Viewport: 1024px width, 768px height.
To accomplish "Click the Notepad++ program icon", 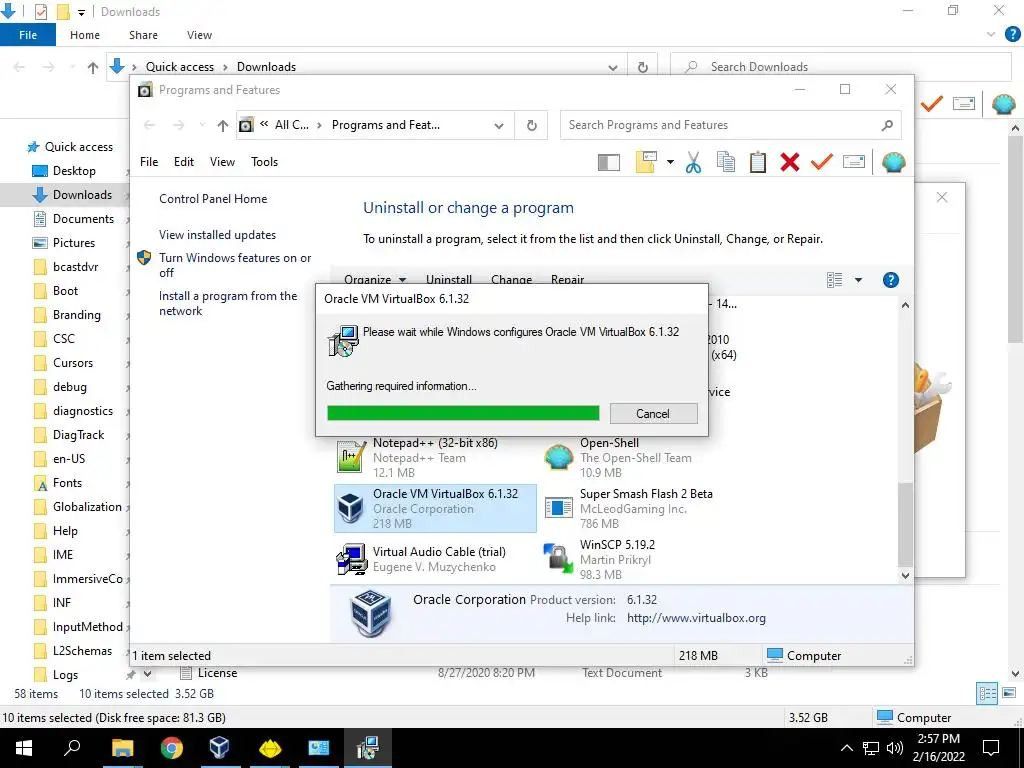I will (351, 457).
